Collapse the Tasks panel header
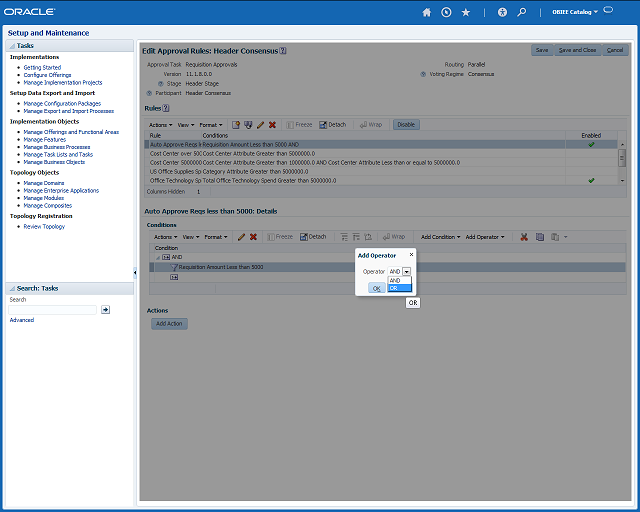640x512 pixels. click(x=12, y=46)
